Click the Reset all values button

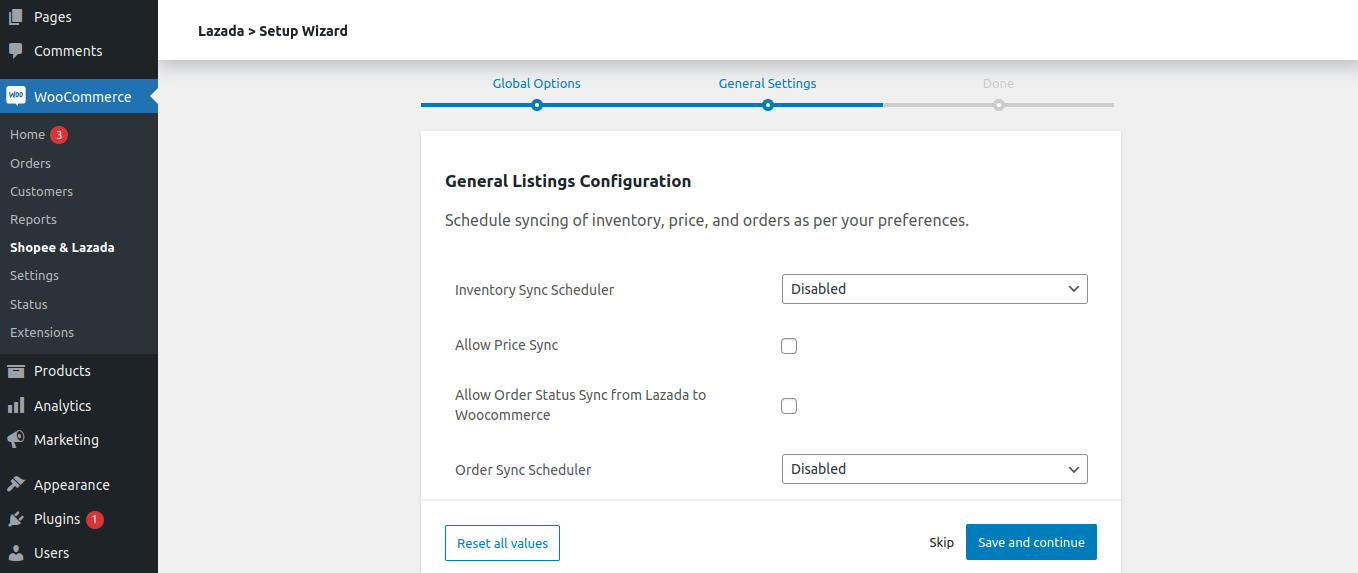pos(502,543)
